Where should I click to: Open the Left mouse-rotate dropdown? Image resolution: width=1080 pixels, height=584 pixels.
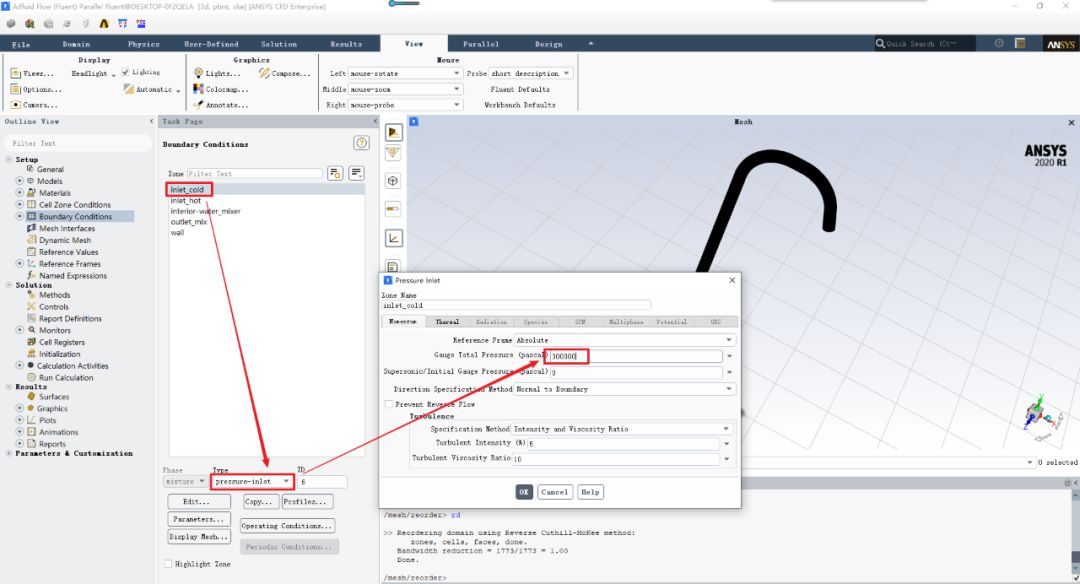click(x=405, y=73)
